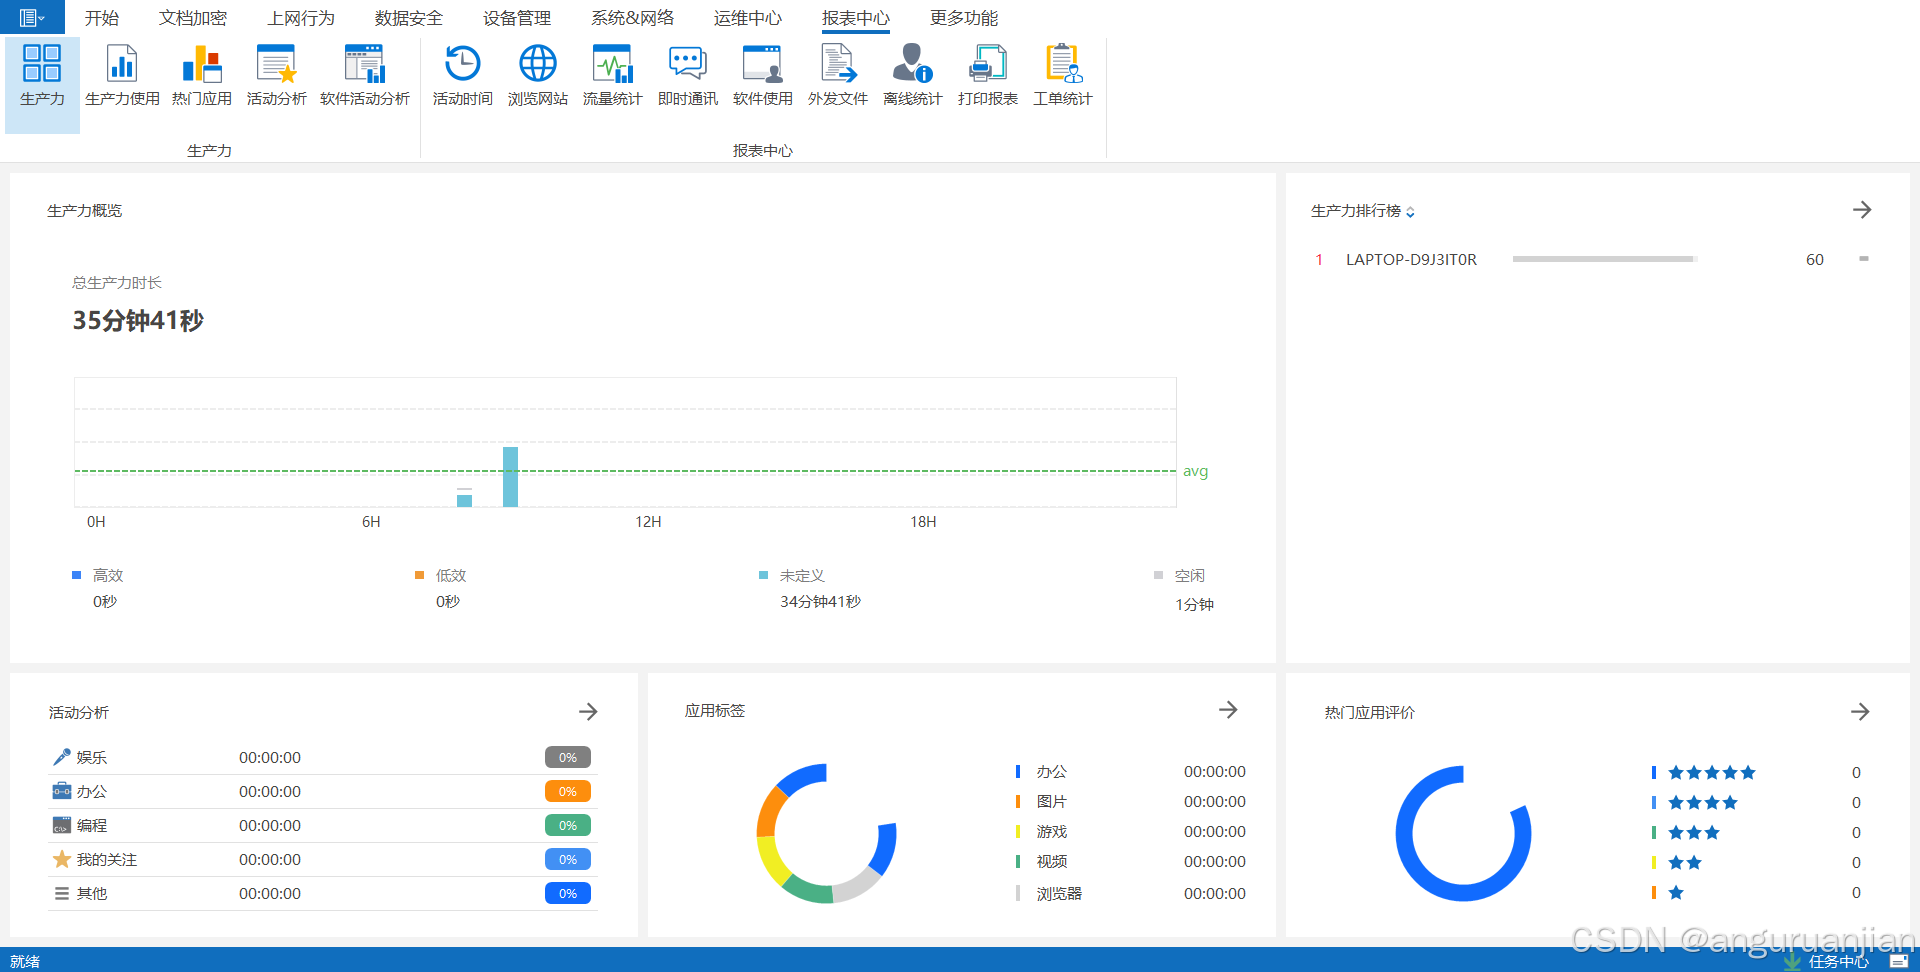Open the 离线统计 report icon
The image size is (1920, 972).
[913, 77]
